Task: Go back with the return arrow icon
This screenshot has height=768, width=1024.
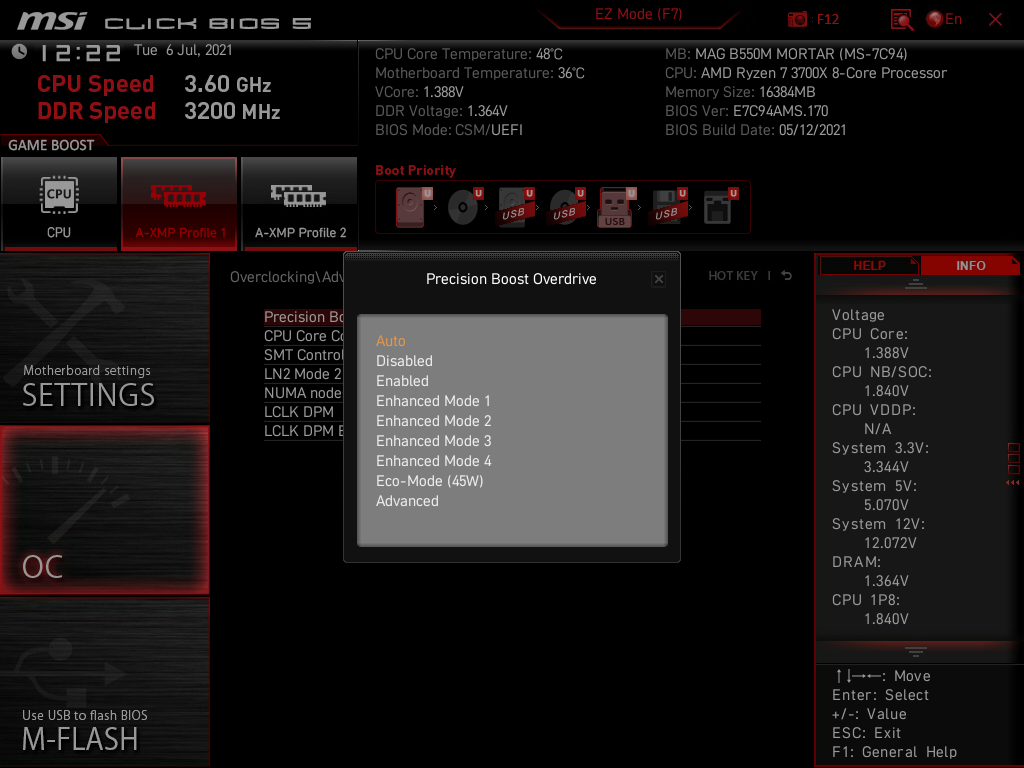Action: tap(786, 276)
